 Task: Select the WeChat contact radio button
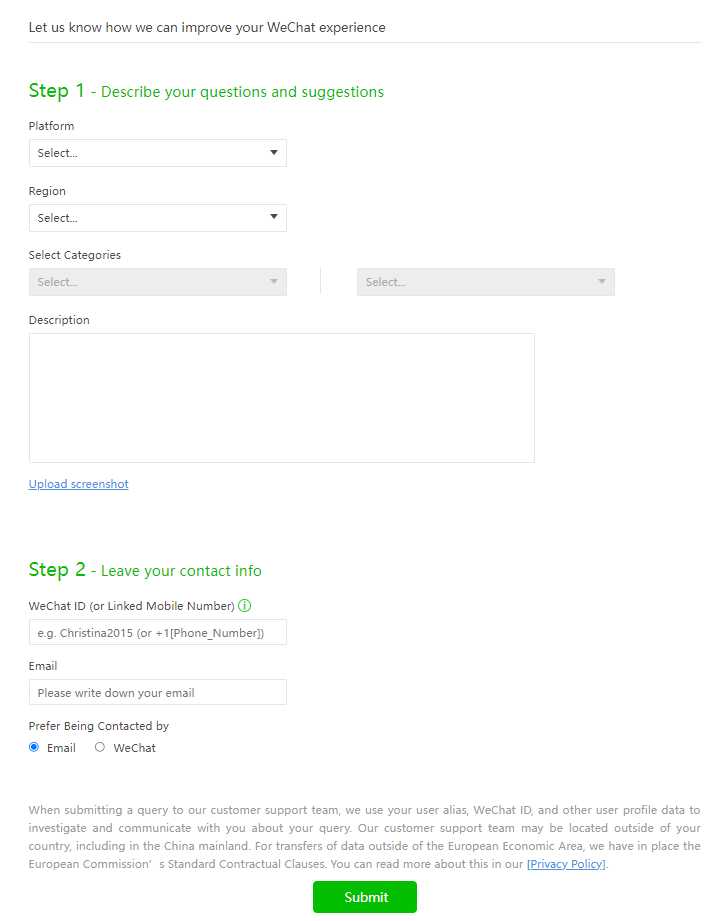point(100,747)
